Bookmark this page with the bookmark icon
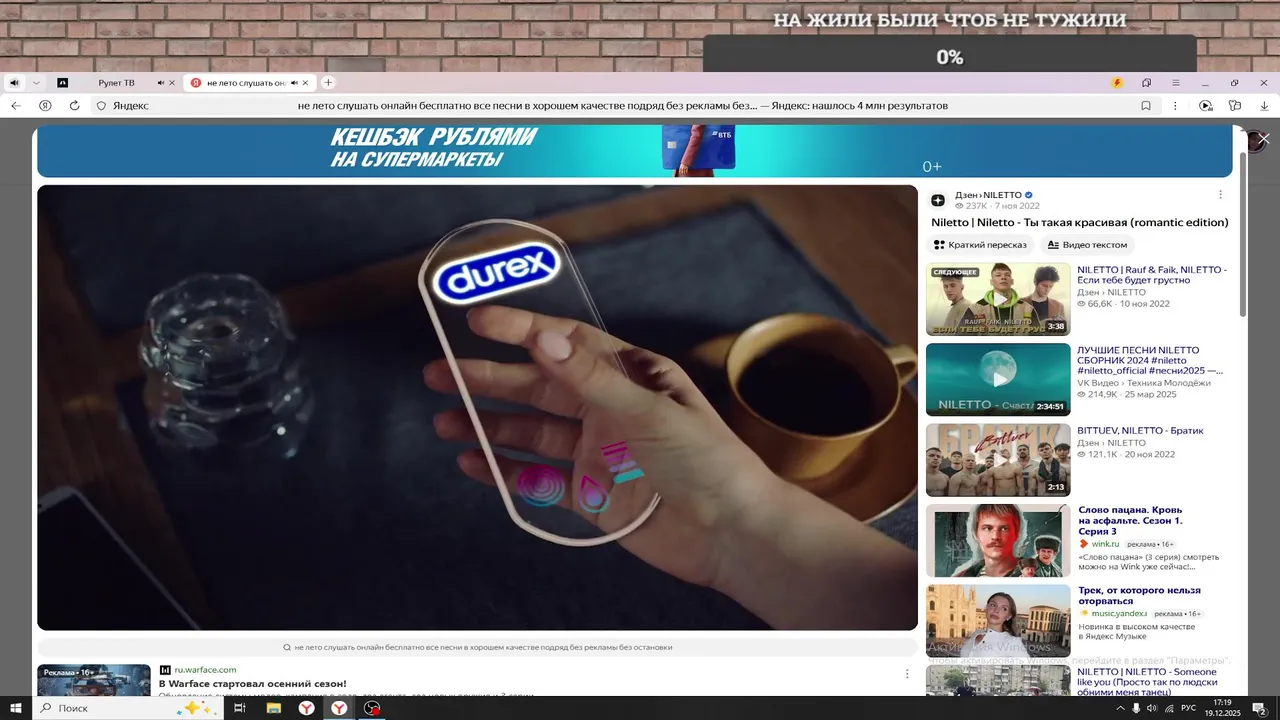1280x720 pixels. click(x=1147, y=105)
